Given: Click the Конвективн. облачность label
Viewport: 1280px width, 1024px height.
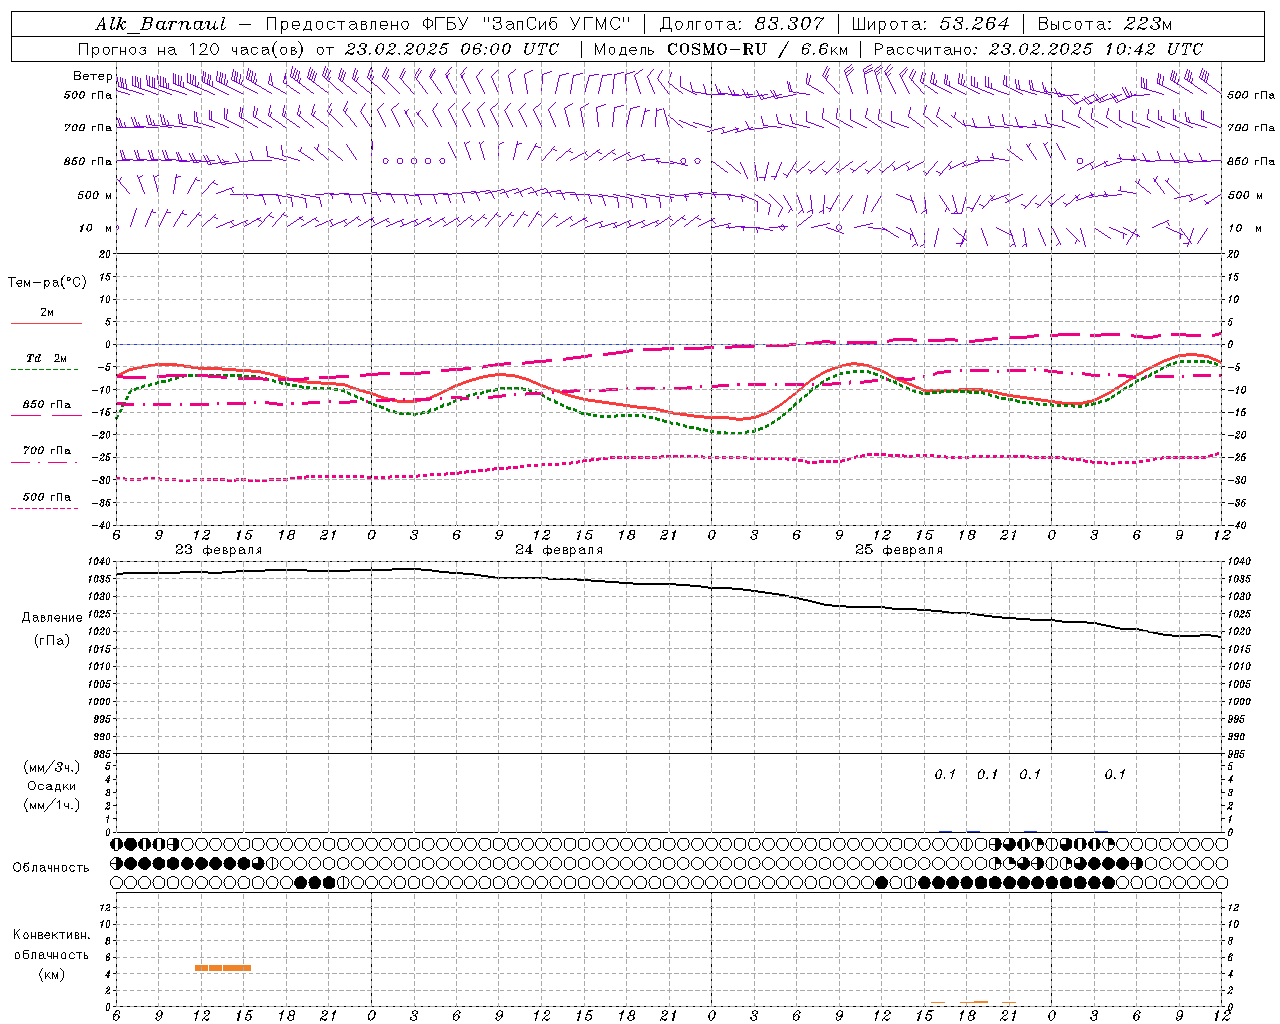Looking at the screenshot, I should 52,945.
